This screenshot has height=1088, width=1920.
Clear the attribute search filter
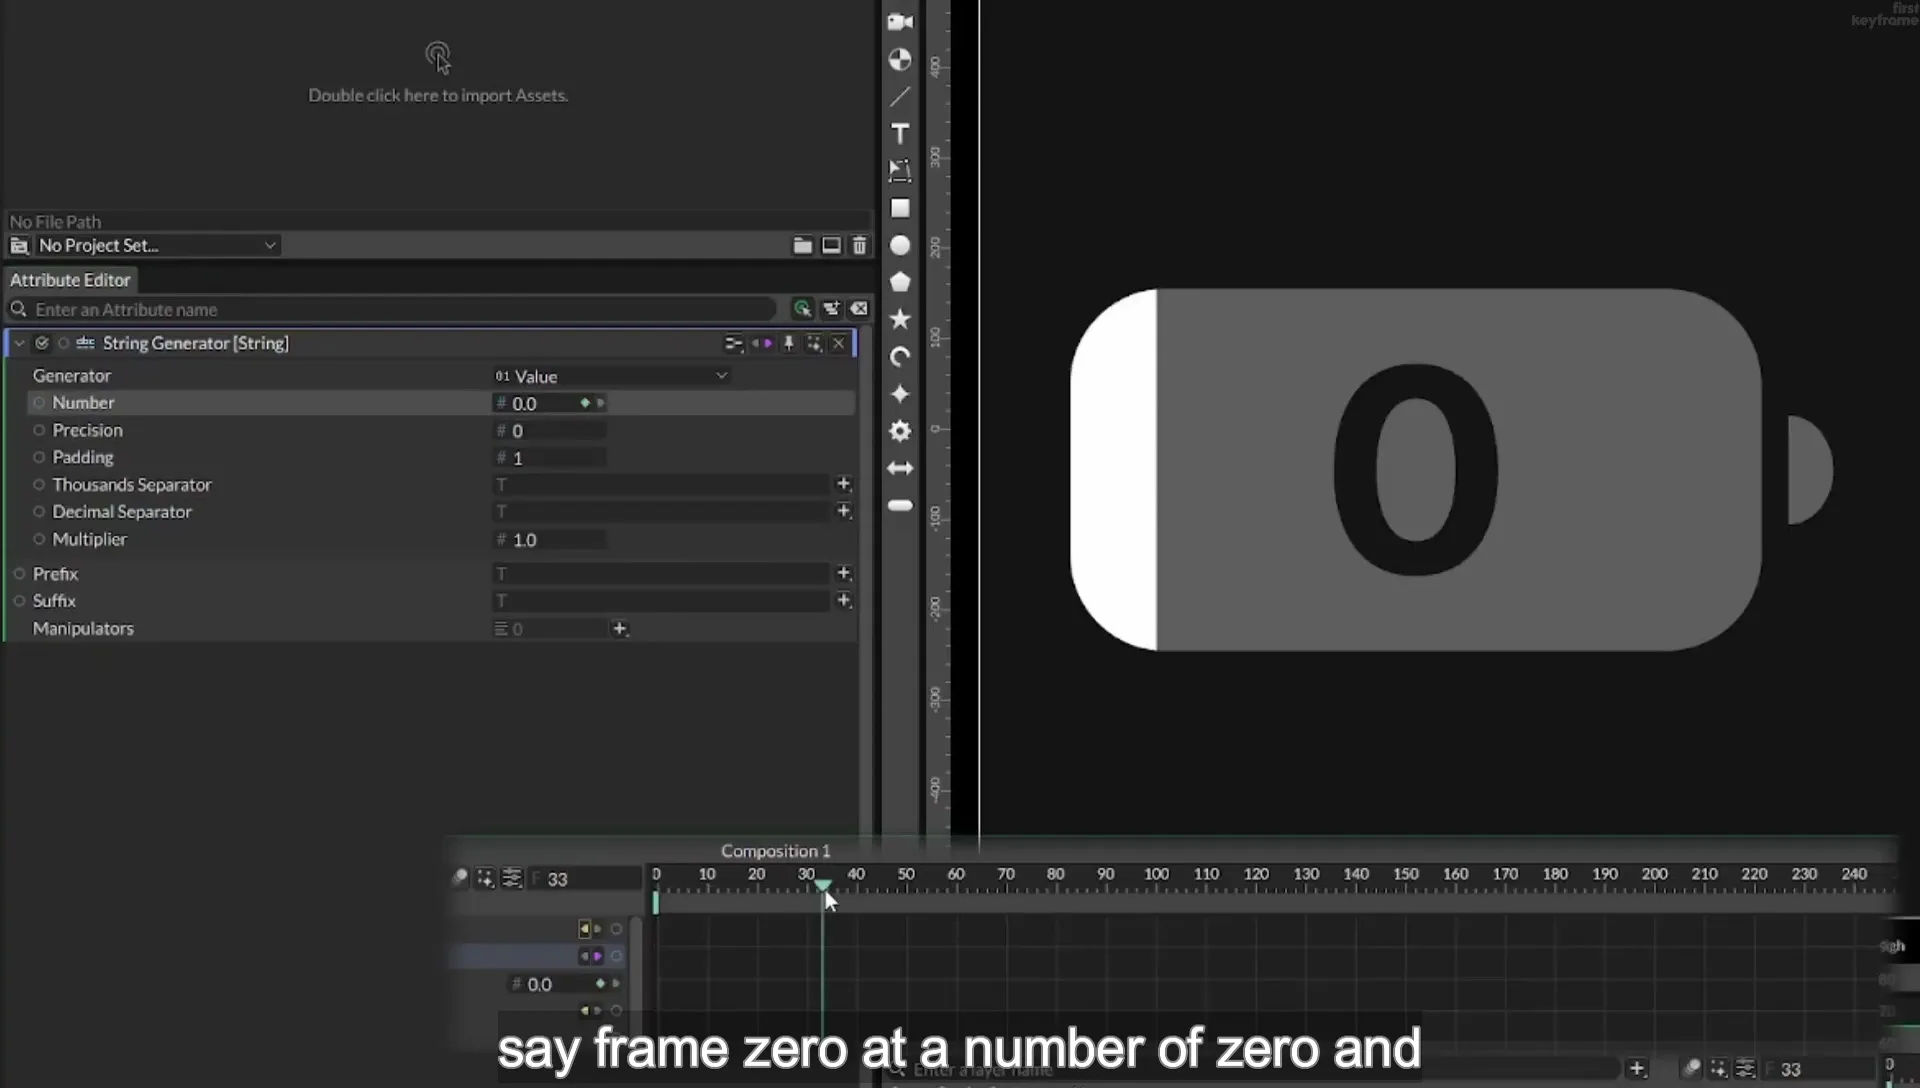tap(859, 309)
